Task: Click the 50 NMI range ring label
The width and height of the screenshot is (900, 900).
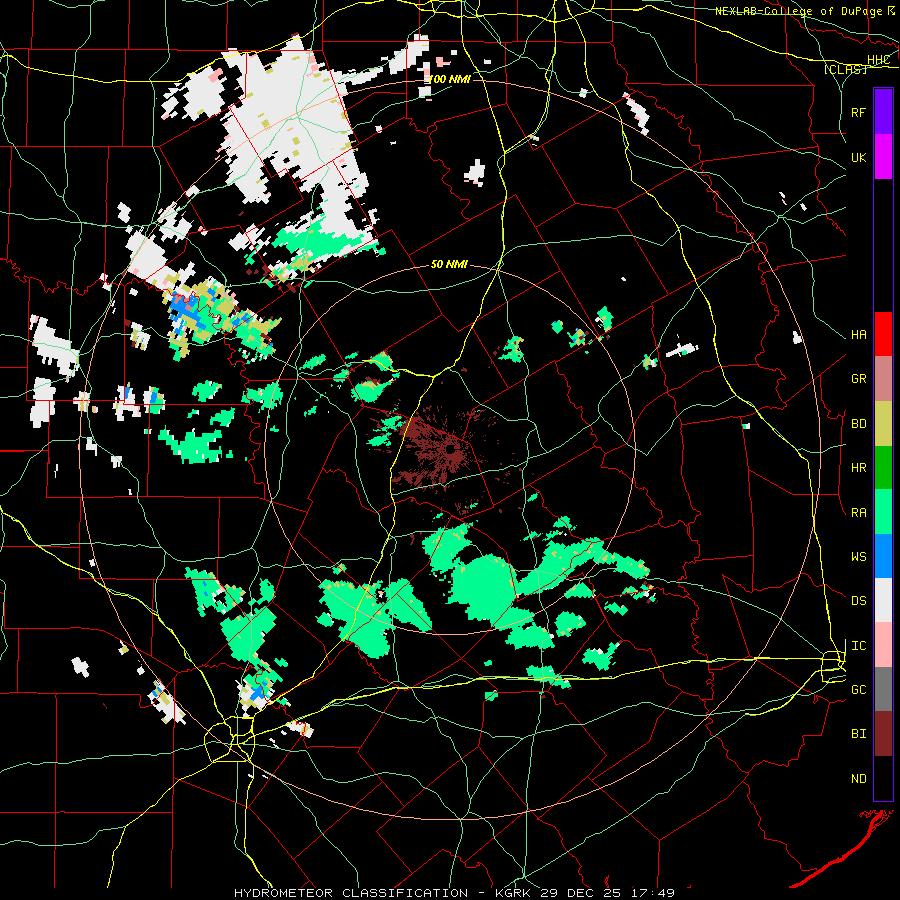Action: coord(449,264)
